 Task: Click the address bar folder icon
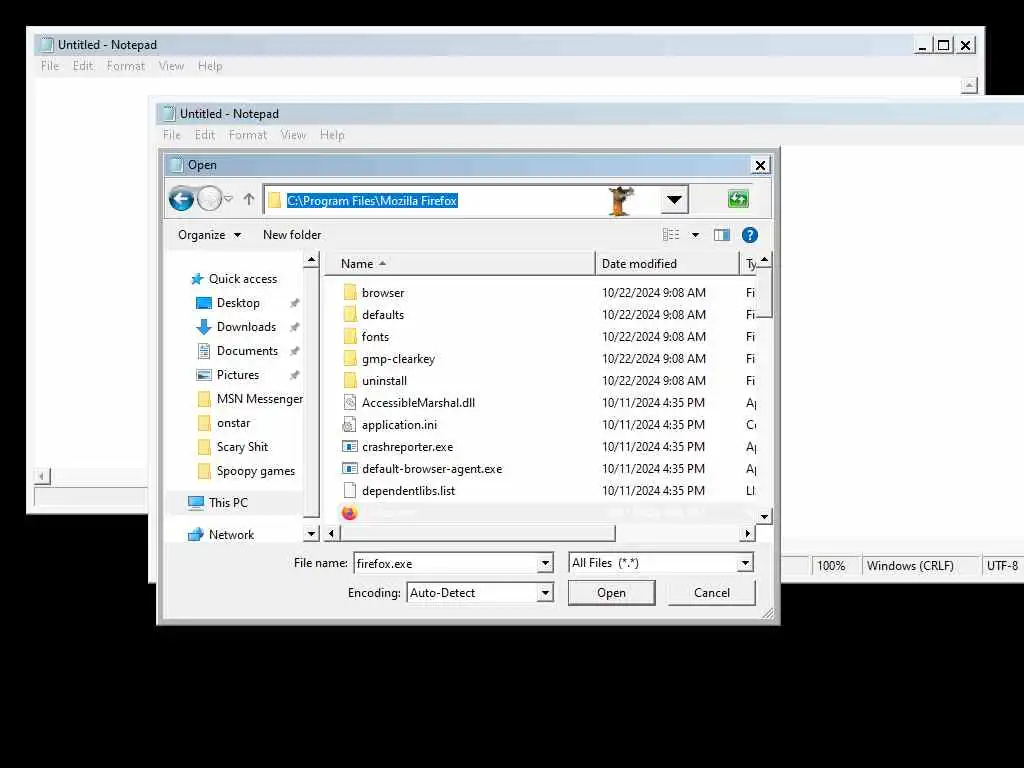pyautogui.click(x=275, y=200)
